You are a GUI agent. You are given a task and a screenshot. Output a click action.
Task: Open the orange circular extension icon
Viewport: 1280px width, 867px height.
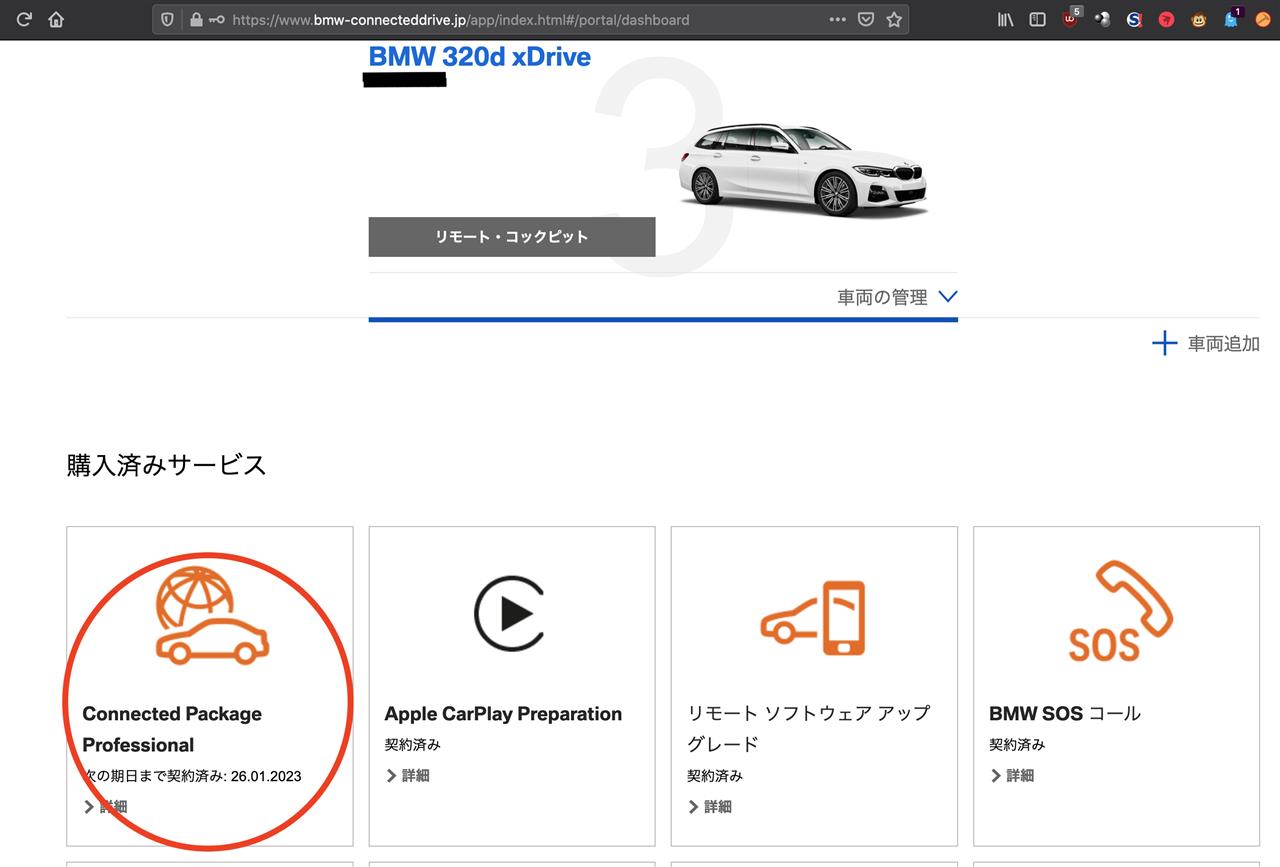pyautogui.click(x=1262, y=19)
